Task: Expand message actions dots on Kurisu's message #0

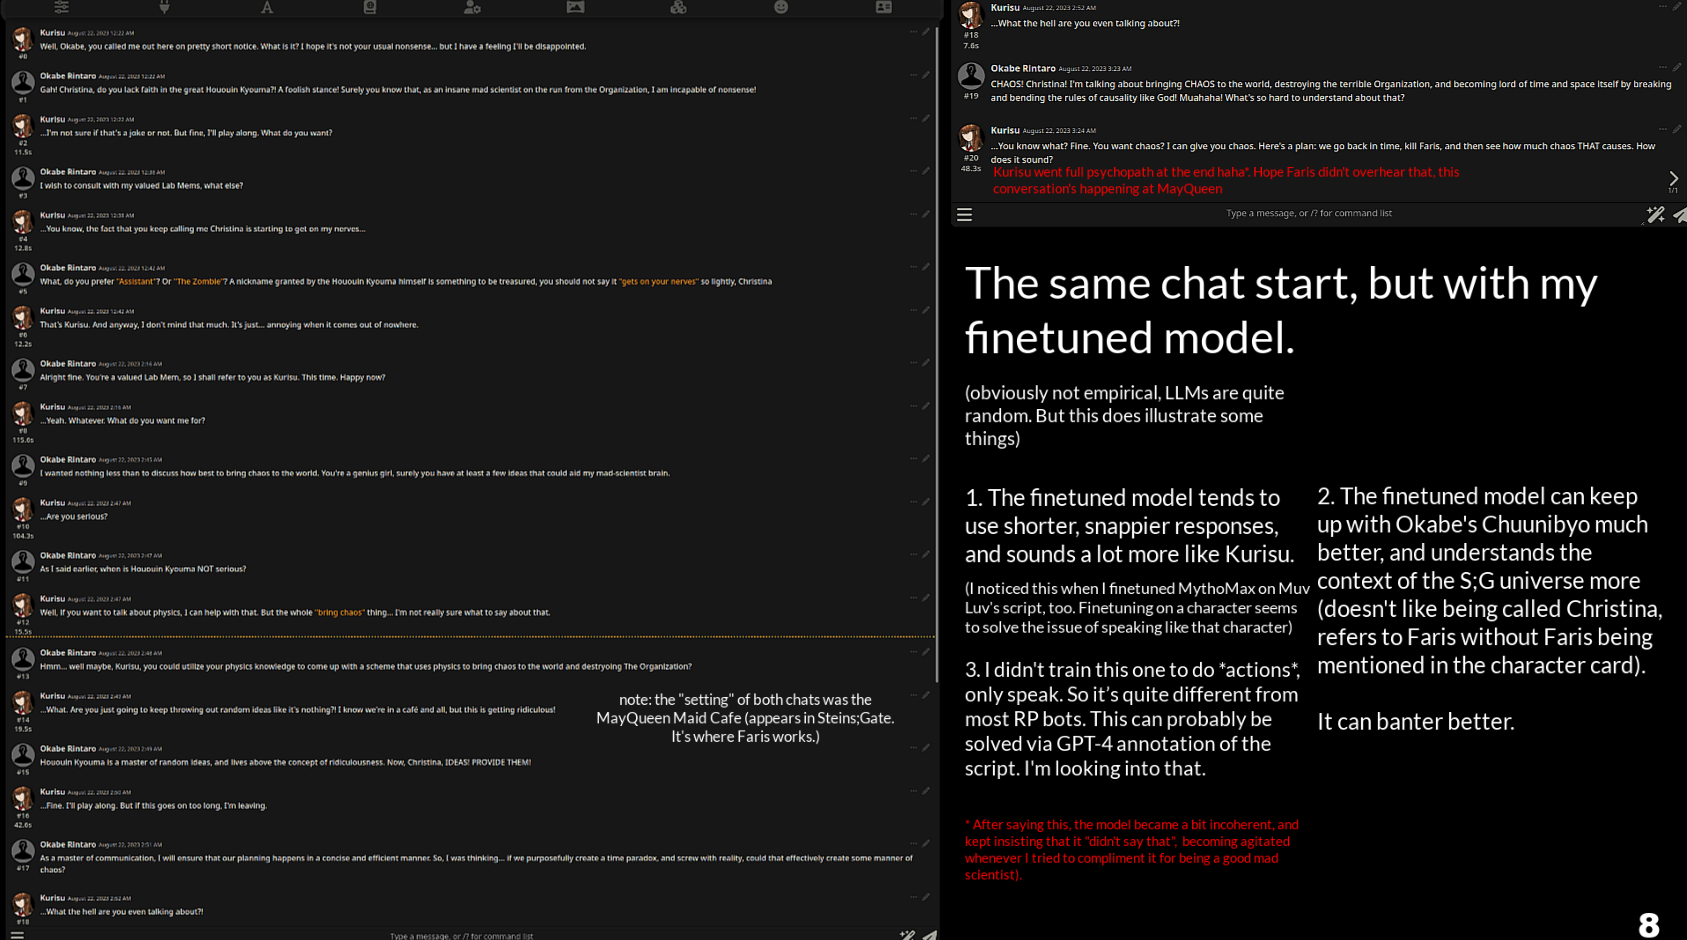Action: pos(913,32)
